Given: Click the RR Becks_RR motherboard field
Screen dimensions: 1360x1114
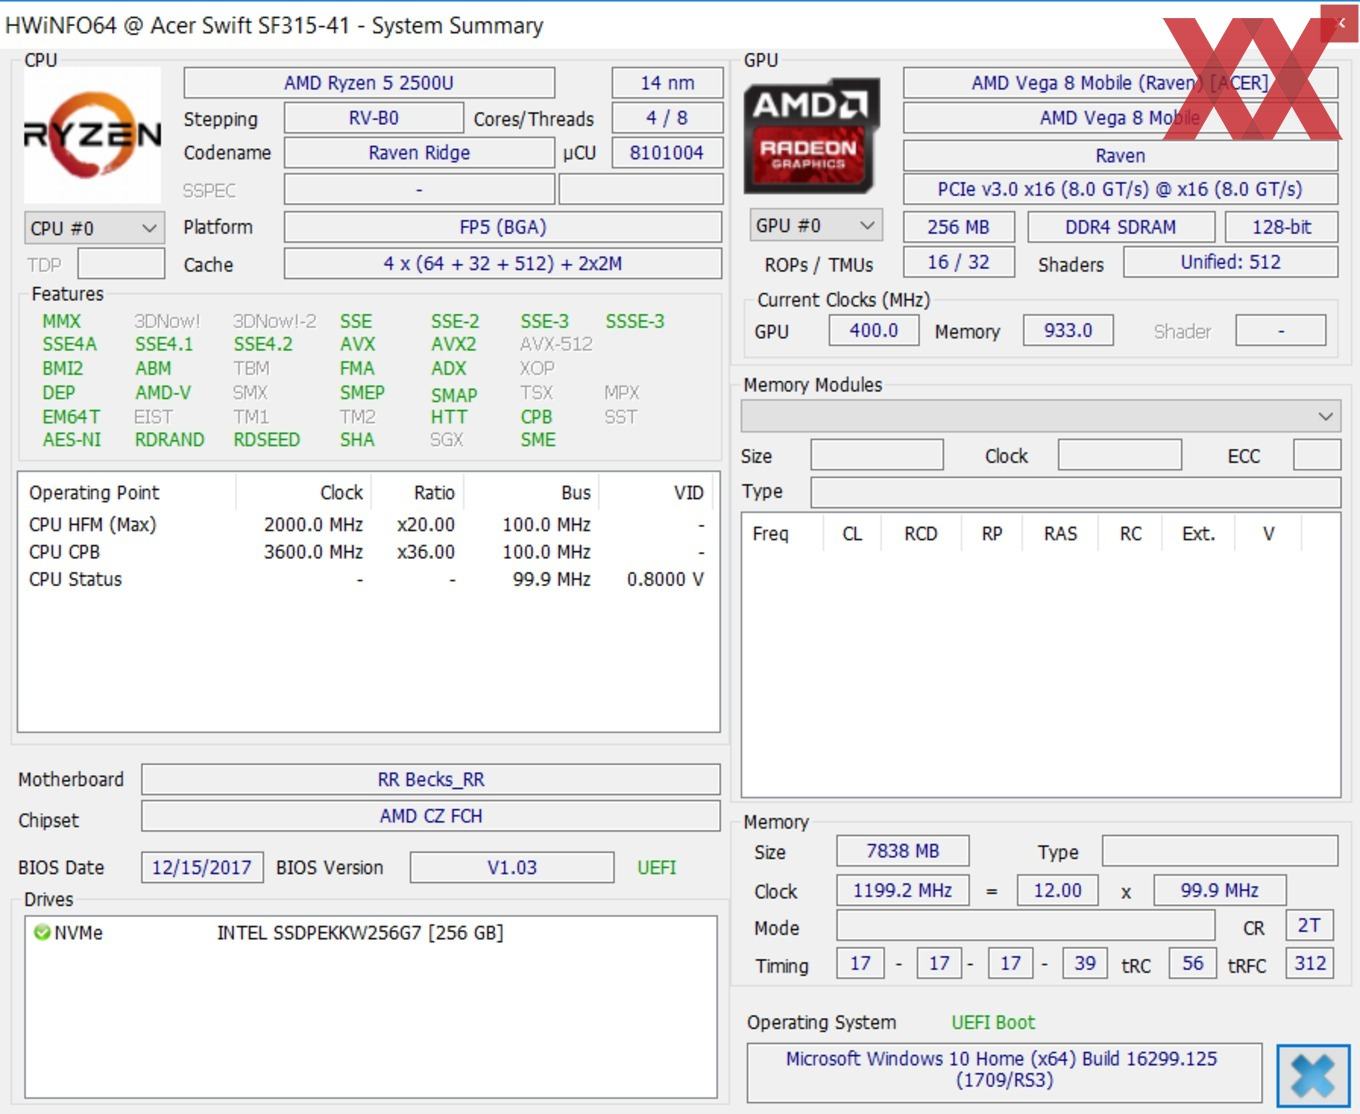Looking at the screenshot, I should tap(431, 779).
